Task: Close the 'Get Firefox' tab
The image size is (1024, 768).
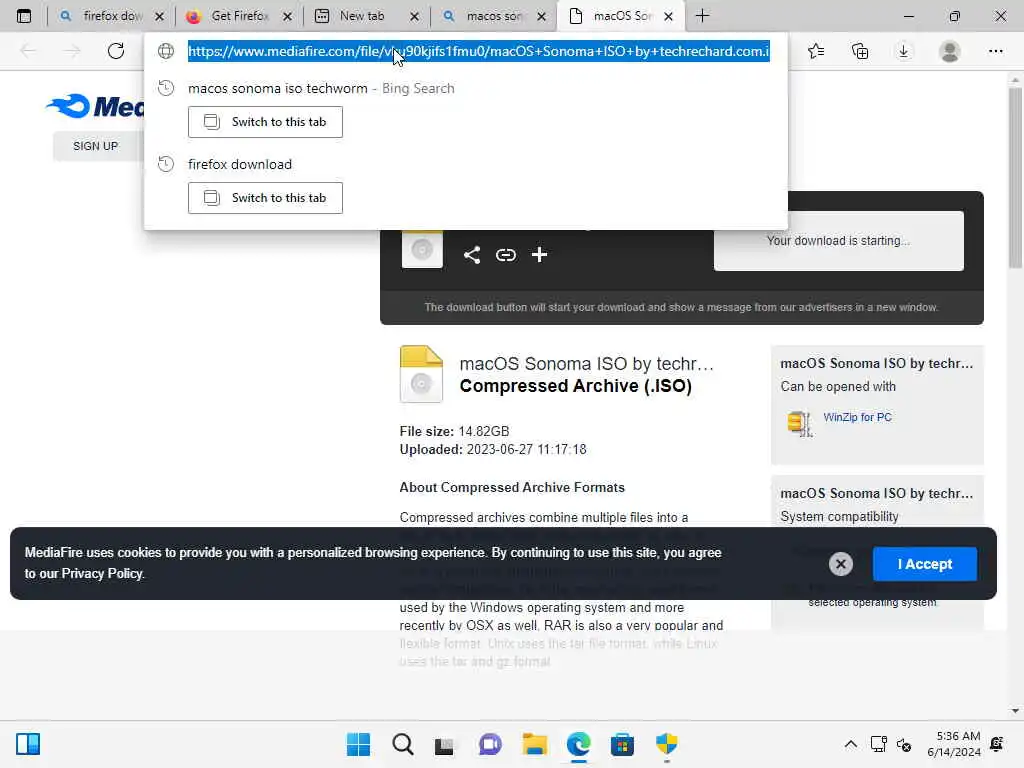Action: [287, 16]
